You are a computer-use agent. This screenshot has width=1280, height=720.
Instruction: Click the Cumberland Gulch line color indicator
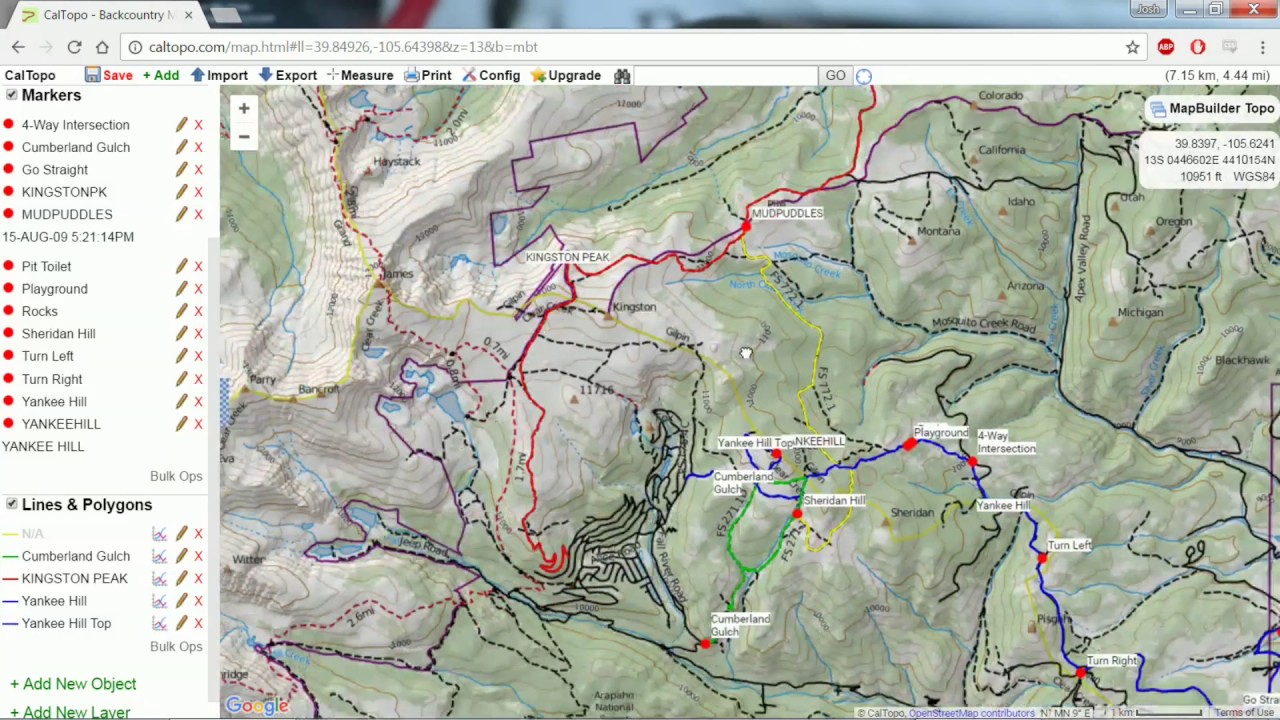(x=10, y=556)
